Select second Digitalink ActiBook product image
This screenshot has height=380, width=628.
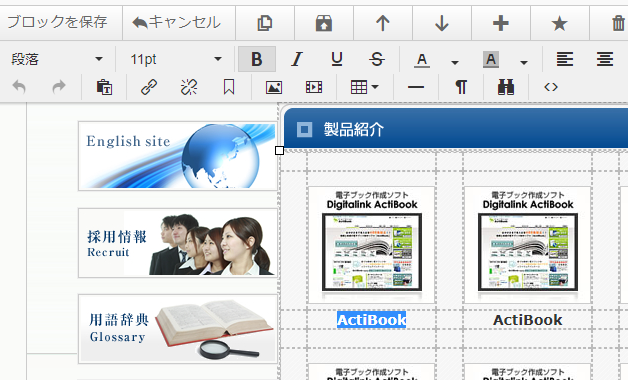tap(527, 245)
